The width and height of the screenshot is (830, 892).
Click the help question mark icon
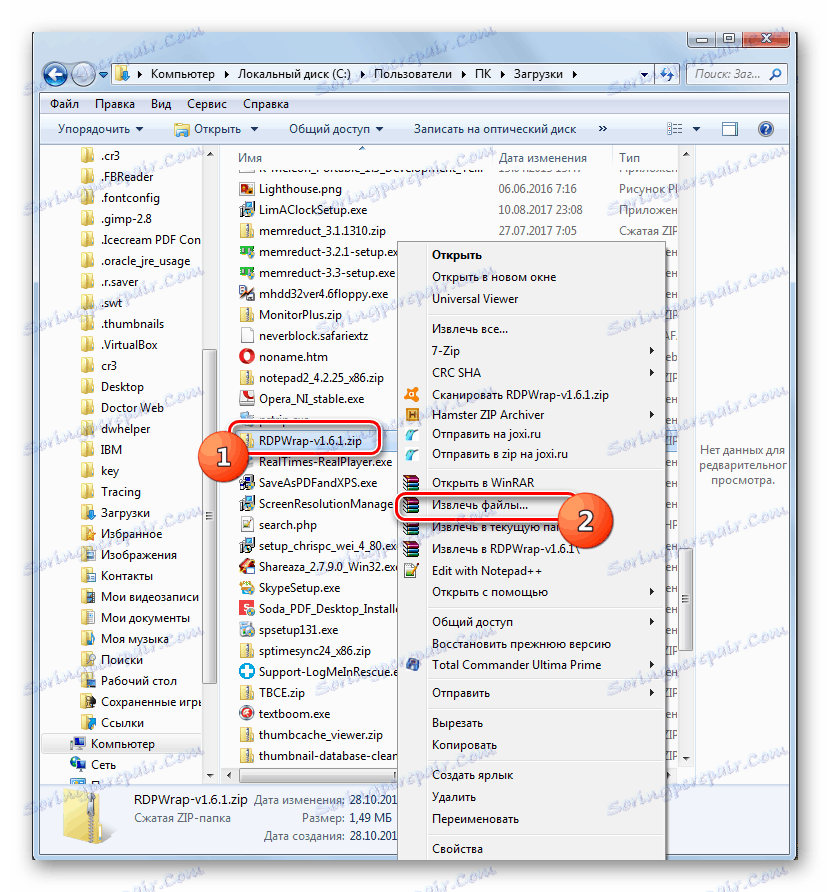tap(766, 129)
